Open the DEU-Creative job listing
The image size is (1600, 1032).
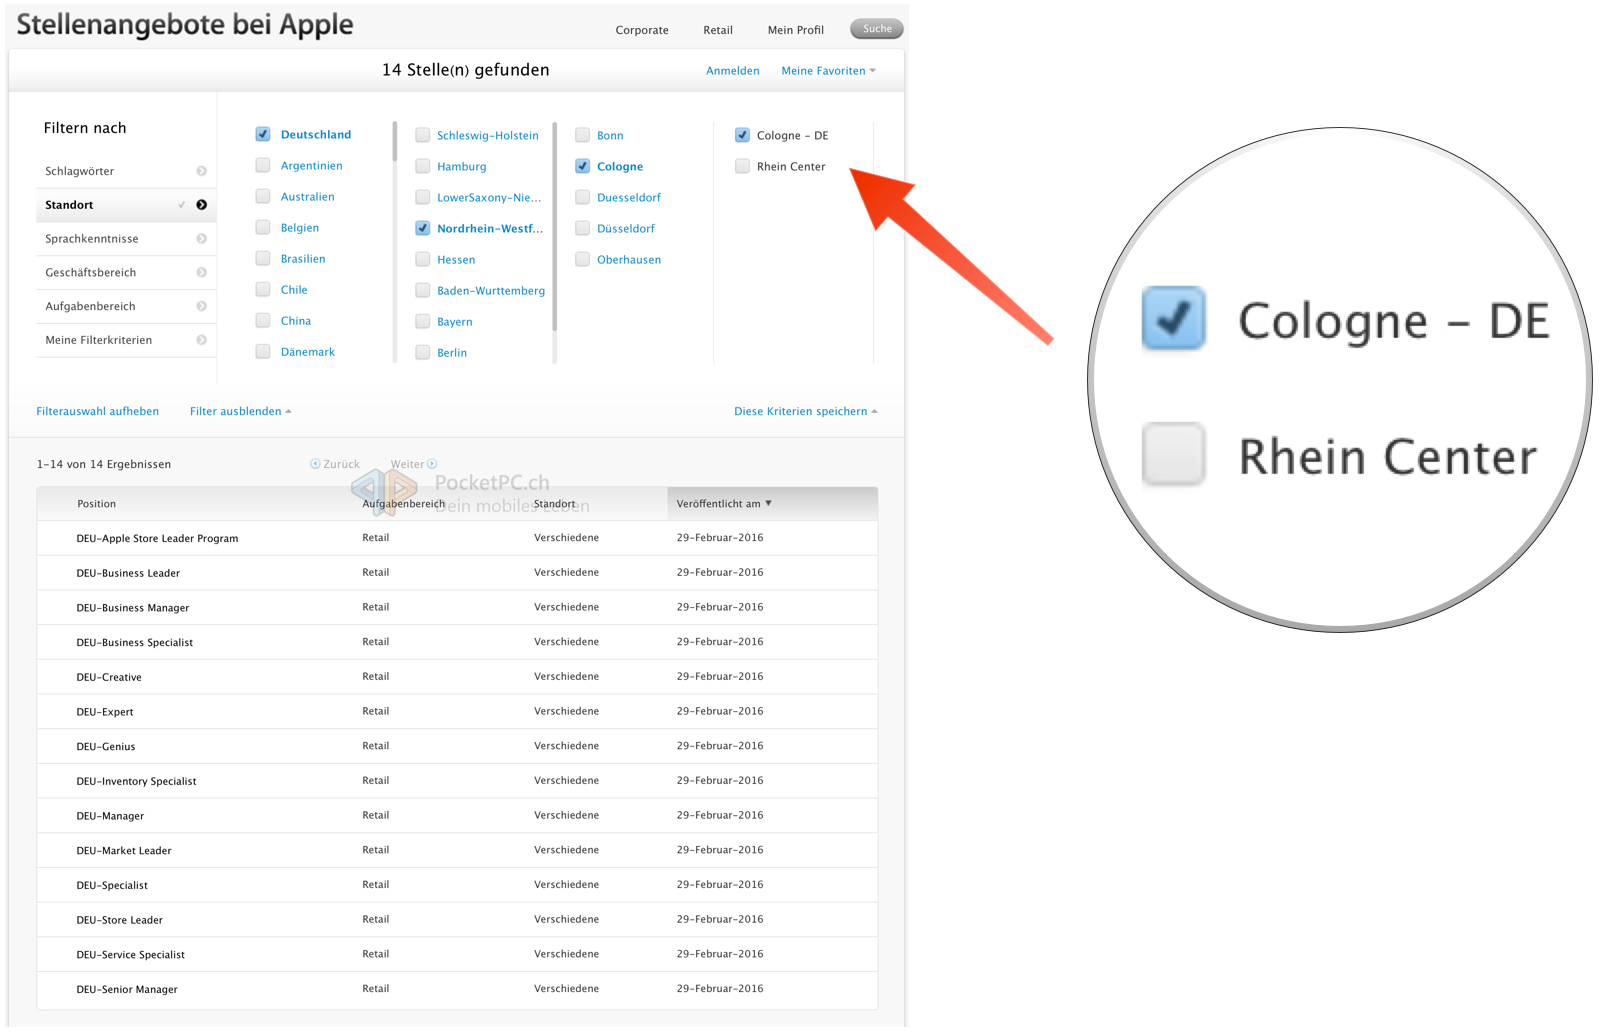click(x=109, y=677)
